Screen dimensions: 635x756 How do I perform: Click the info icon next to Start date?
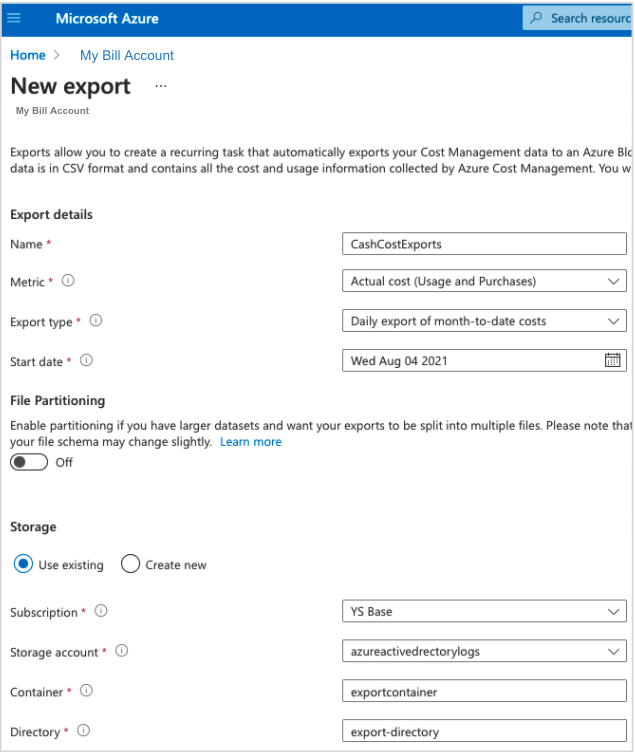pos(86,361)
